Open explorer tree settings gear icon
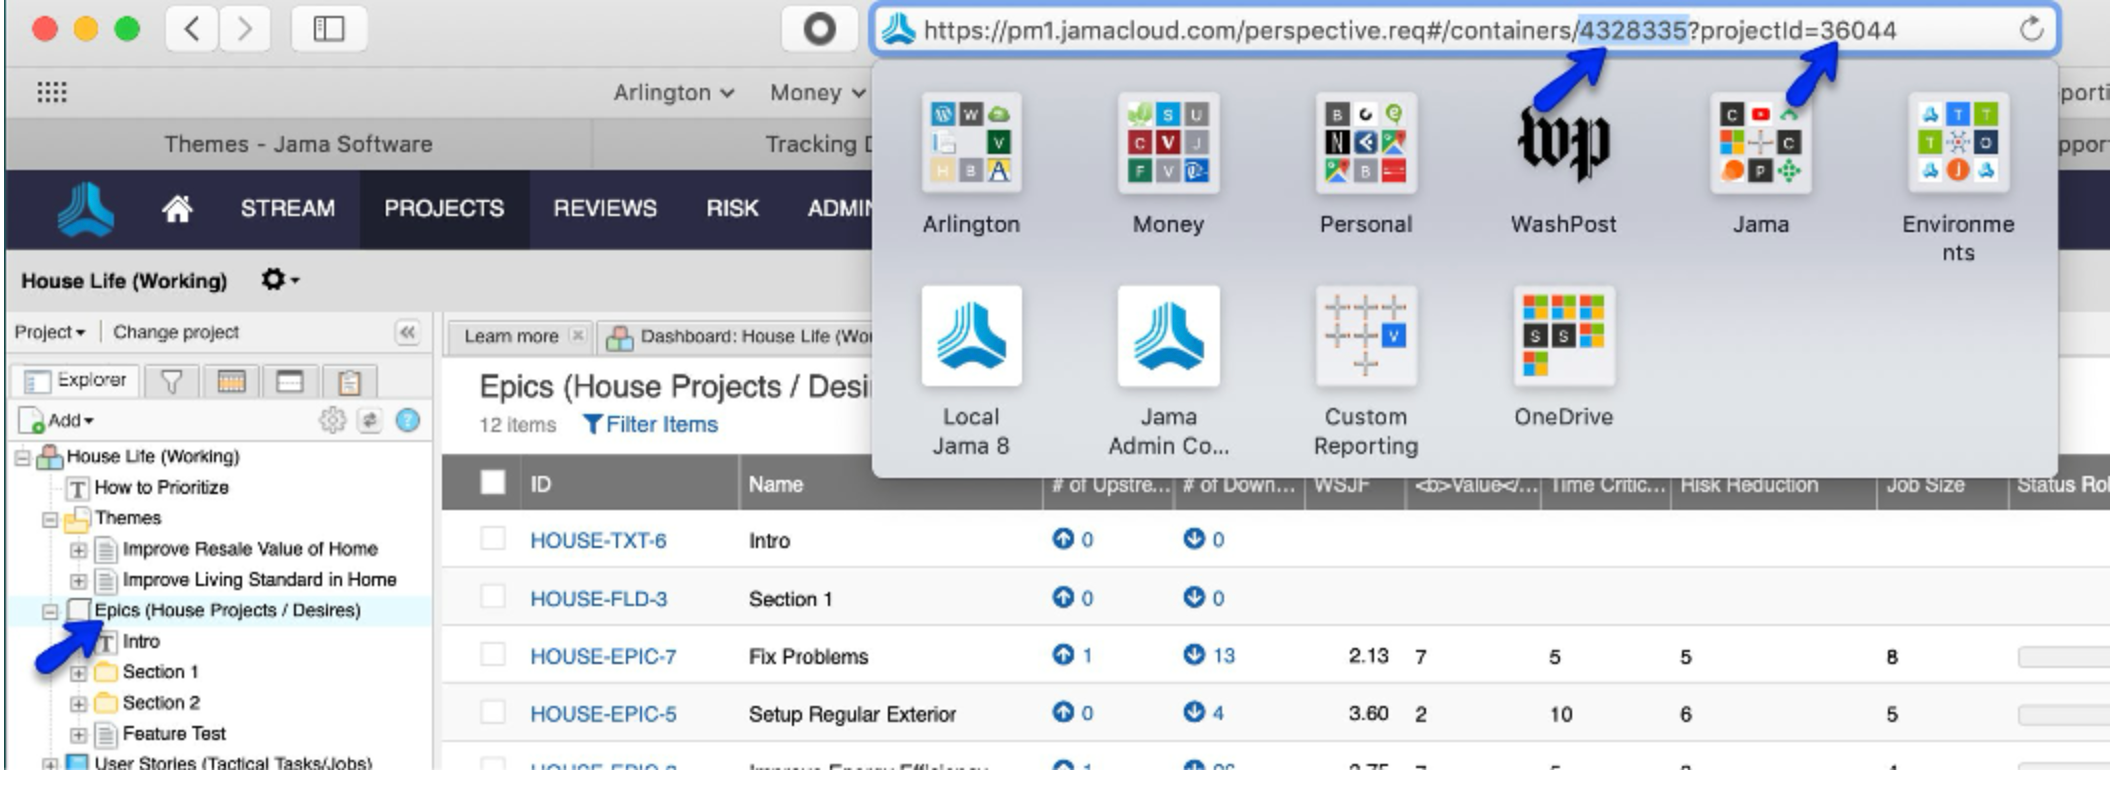 (x=332, y=421)
